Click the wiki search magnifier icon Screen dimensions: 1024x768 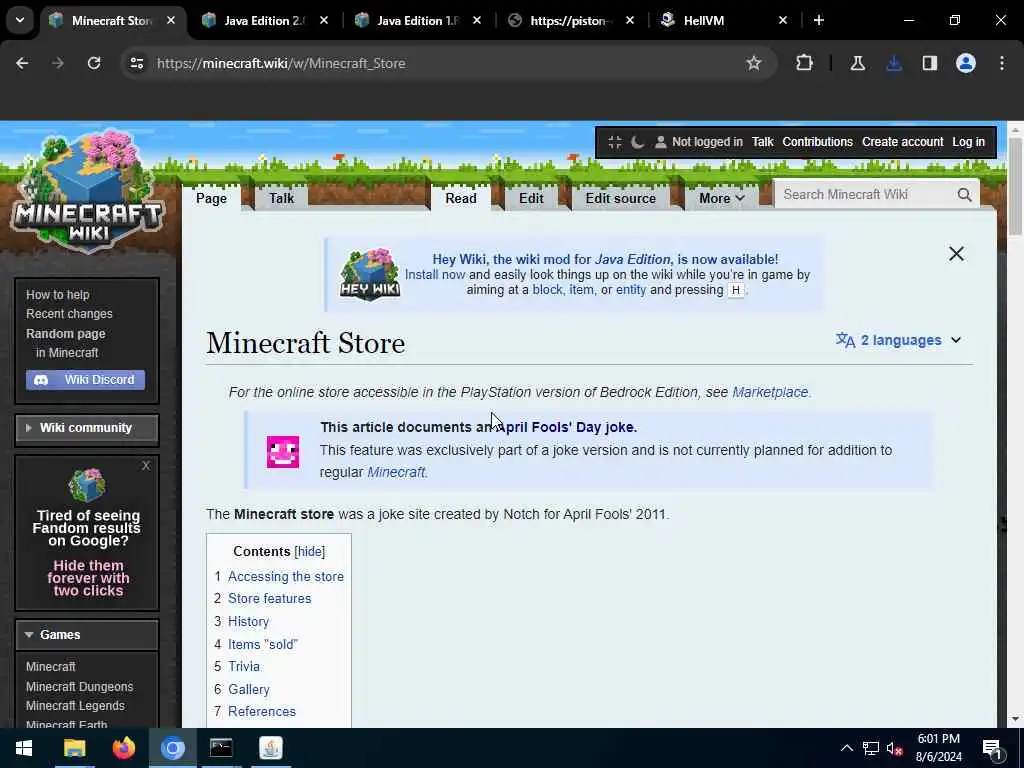pos(965,195)
